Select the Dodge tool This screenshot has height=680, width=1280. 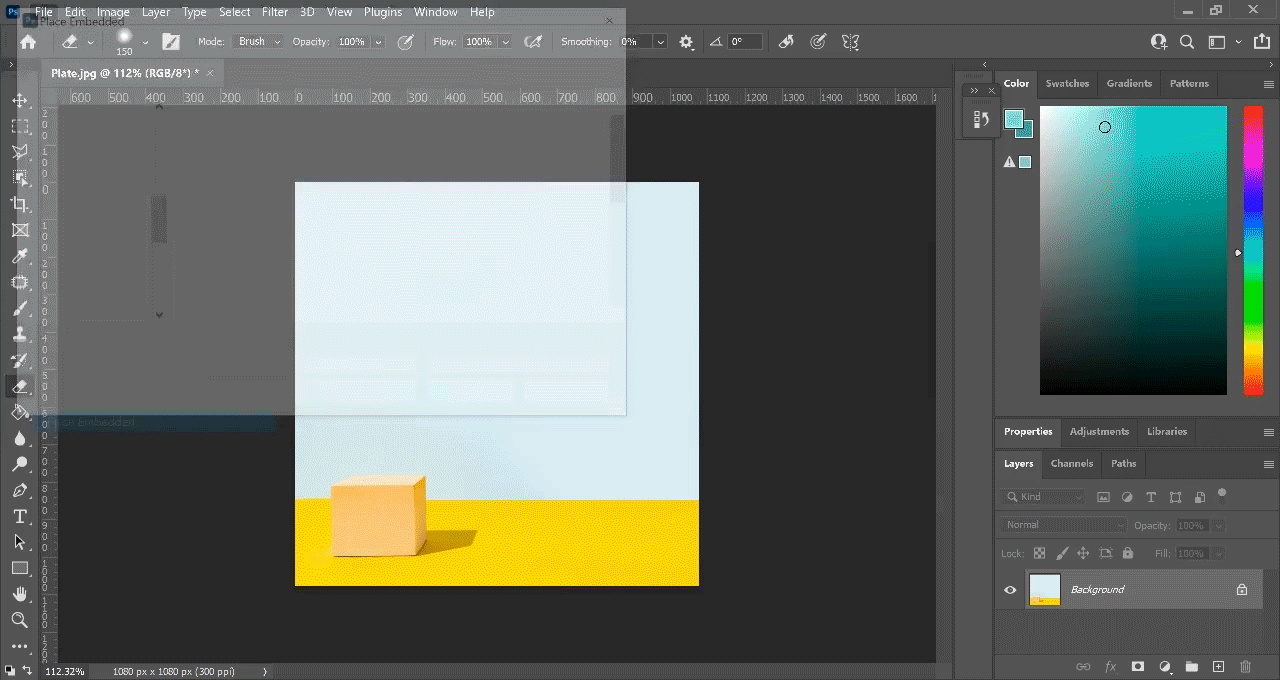tap(20, 464)
